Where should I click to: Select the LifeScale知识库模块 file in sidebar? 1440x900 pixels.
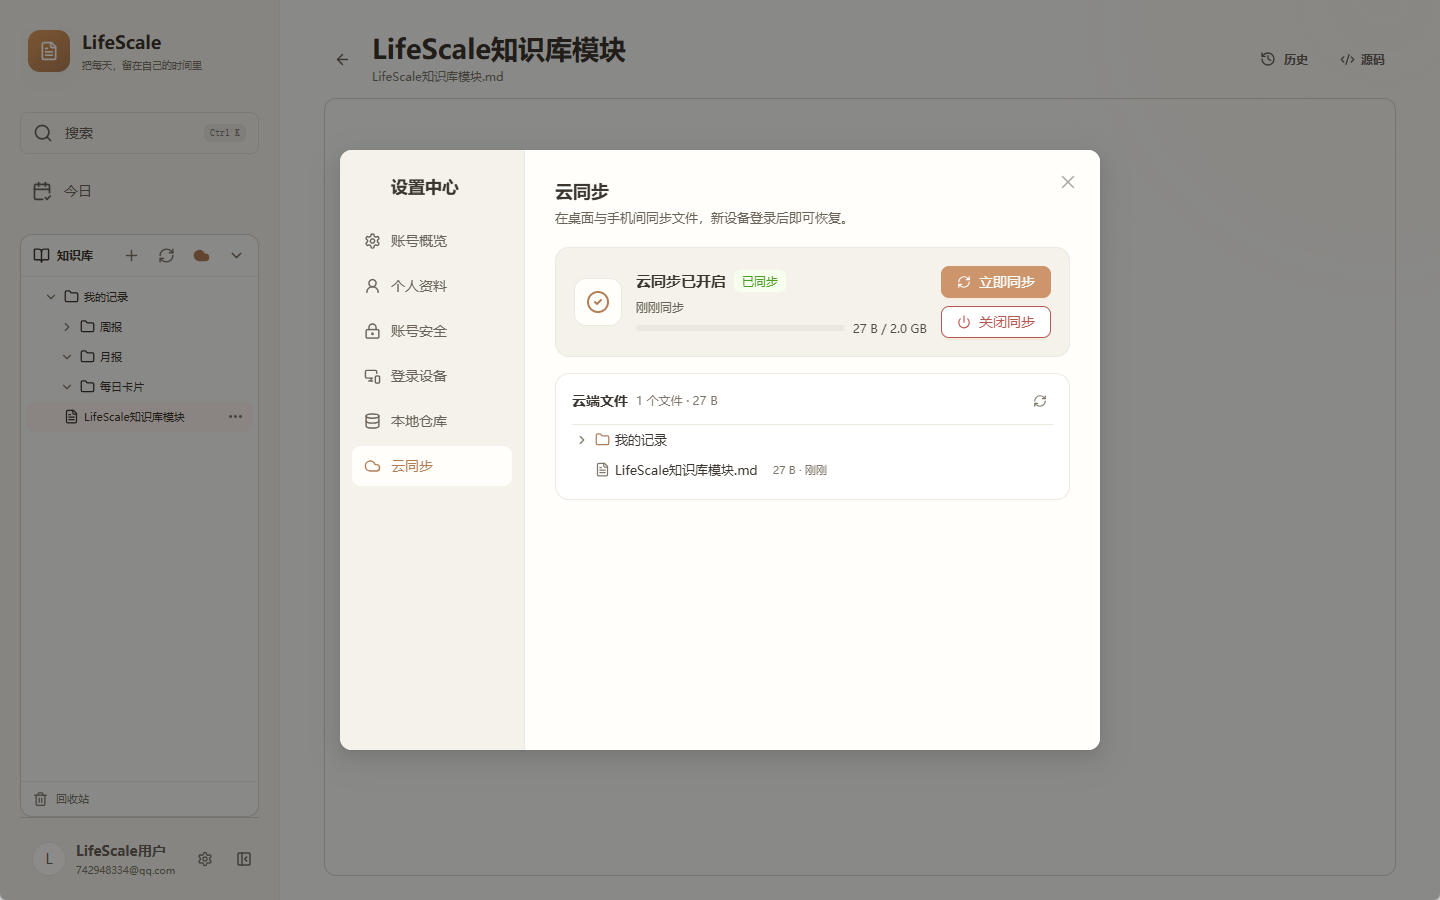[x=139, y=417]
